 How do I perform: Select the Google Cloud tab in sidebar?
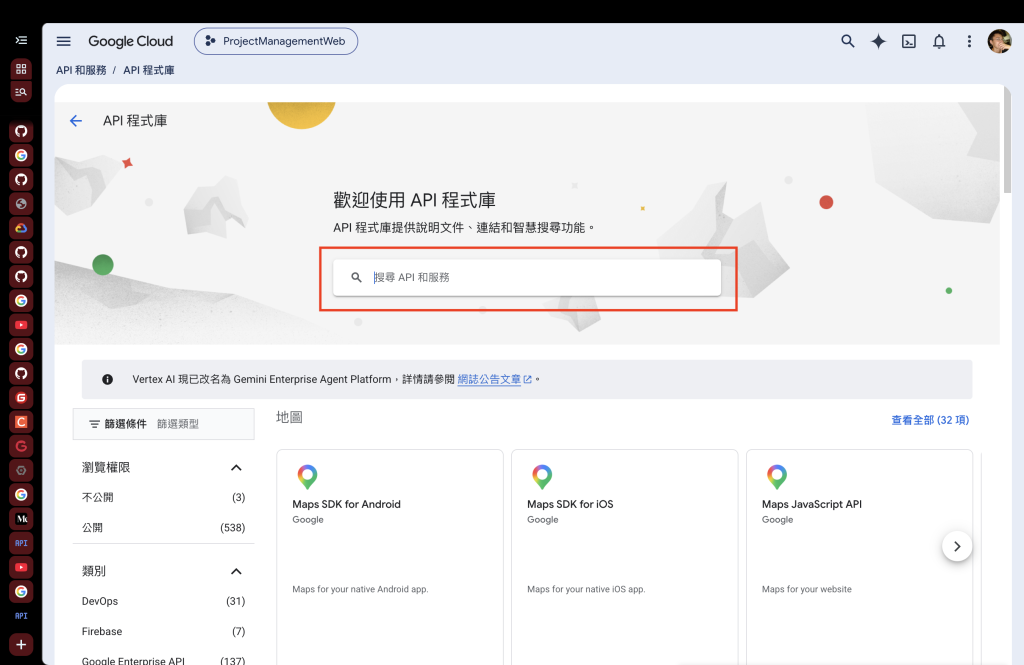coord(21,228)
